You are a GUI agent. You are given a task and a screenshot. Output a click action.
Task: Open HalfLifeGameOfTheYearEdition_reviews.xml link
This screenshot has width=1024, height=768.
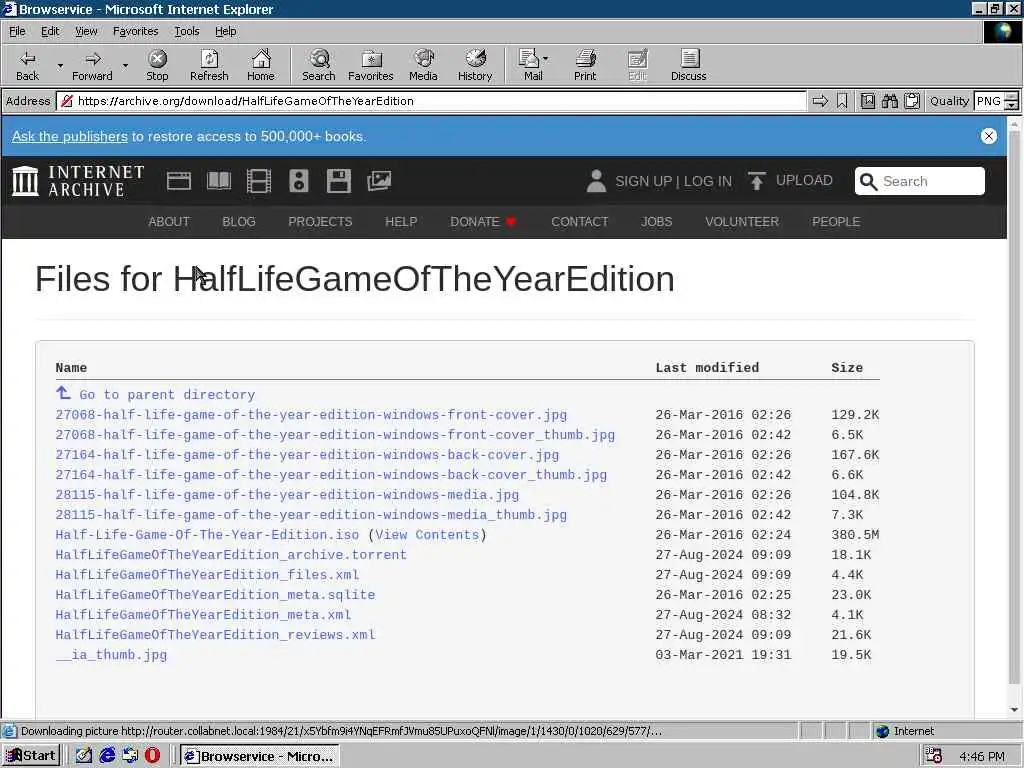click(216, 635)
